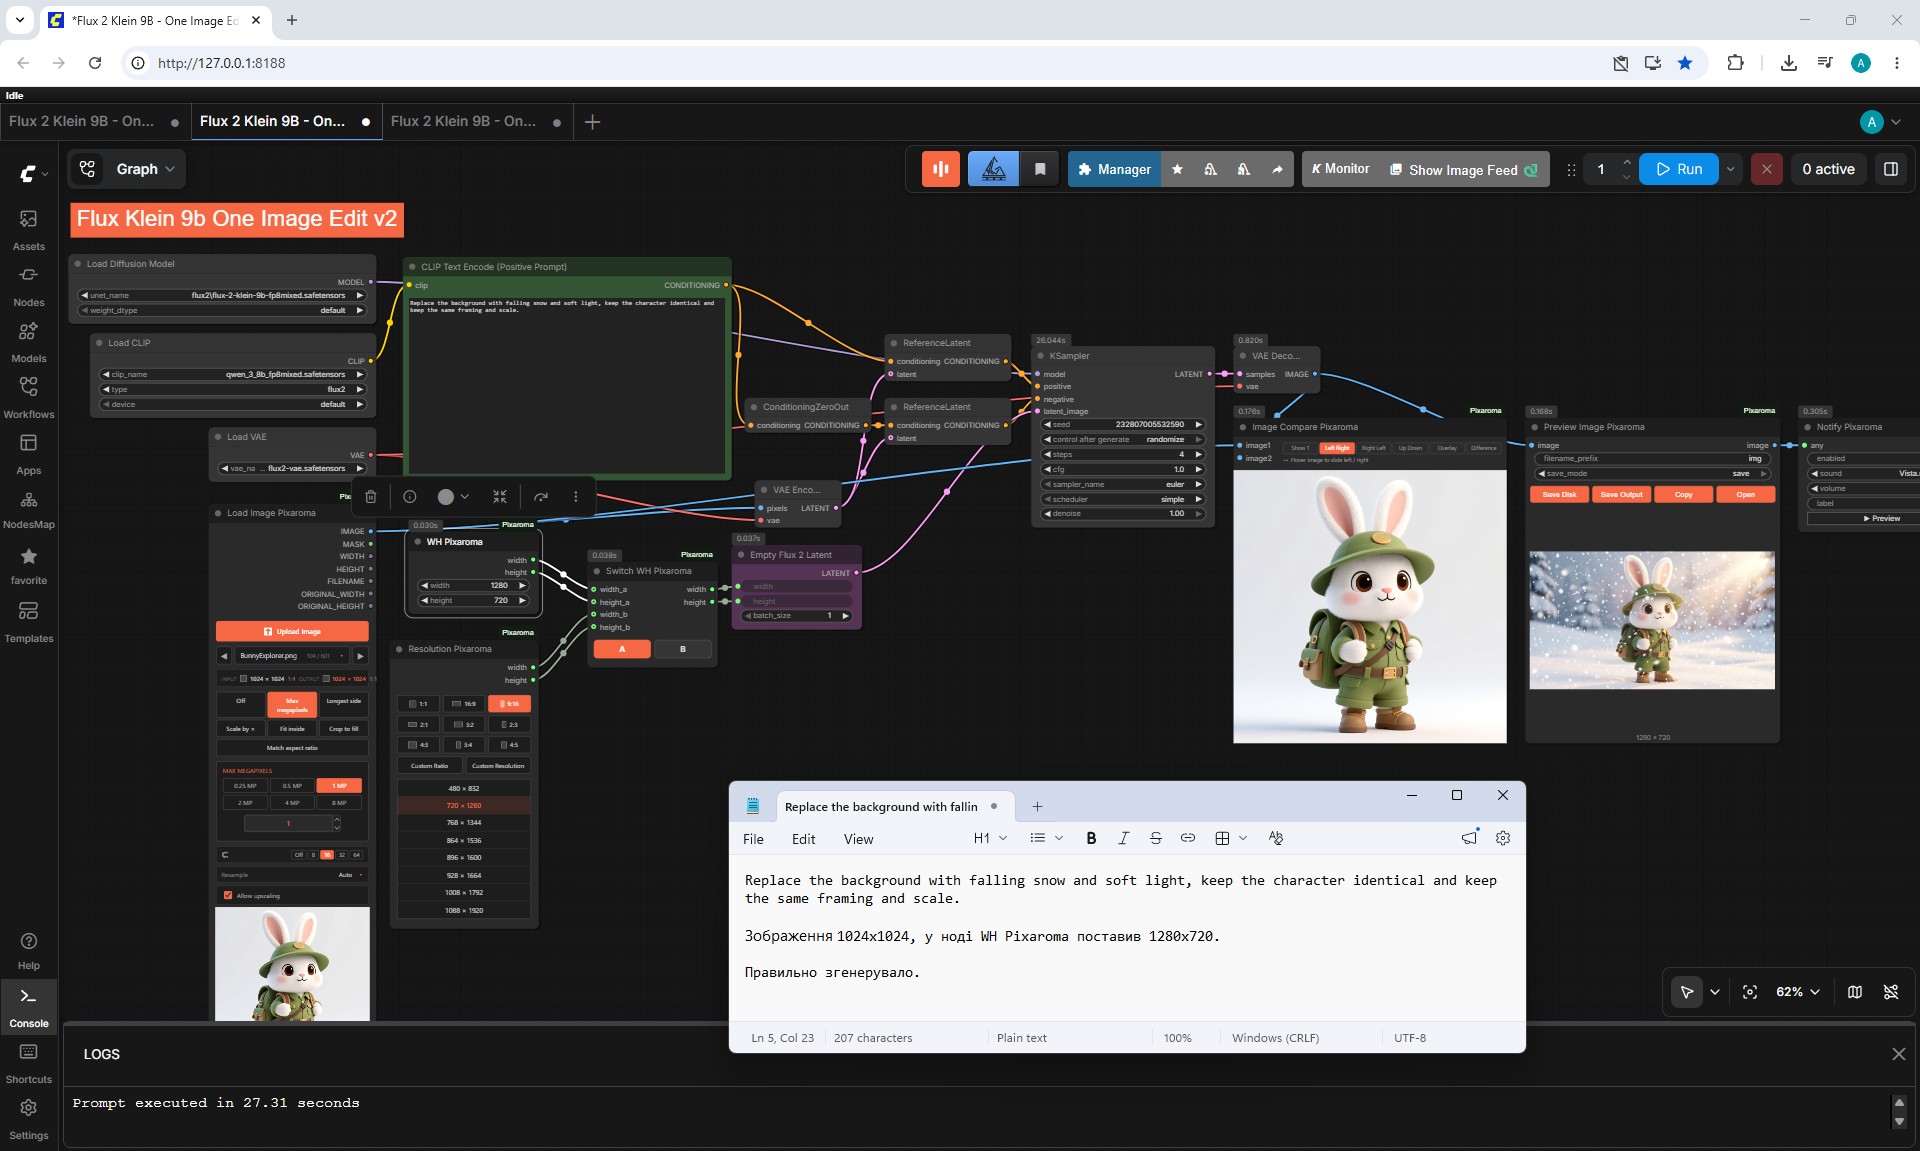The image size is (1920, 1151).
Task: Open the favorite sidebar panel
Action: [29, 565]
